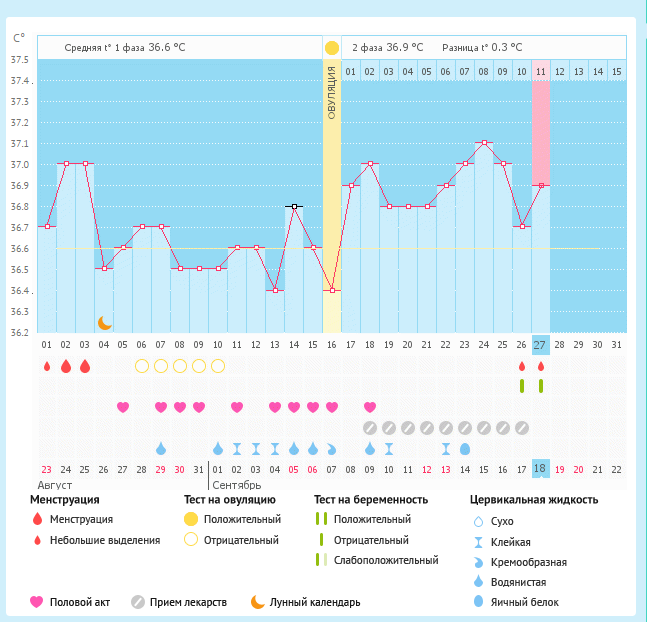Image resolution: width=647 pixels, height=625 pixels.
Task: Click the 37.1 peak temperature point on day 24
Action: [484, 143]
